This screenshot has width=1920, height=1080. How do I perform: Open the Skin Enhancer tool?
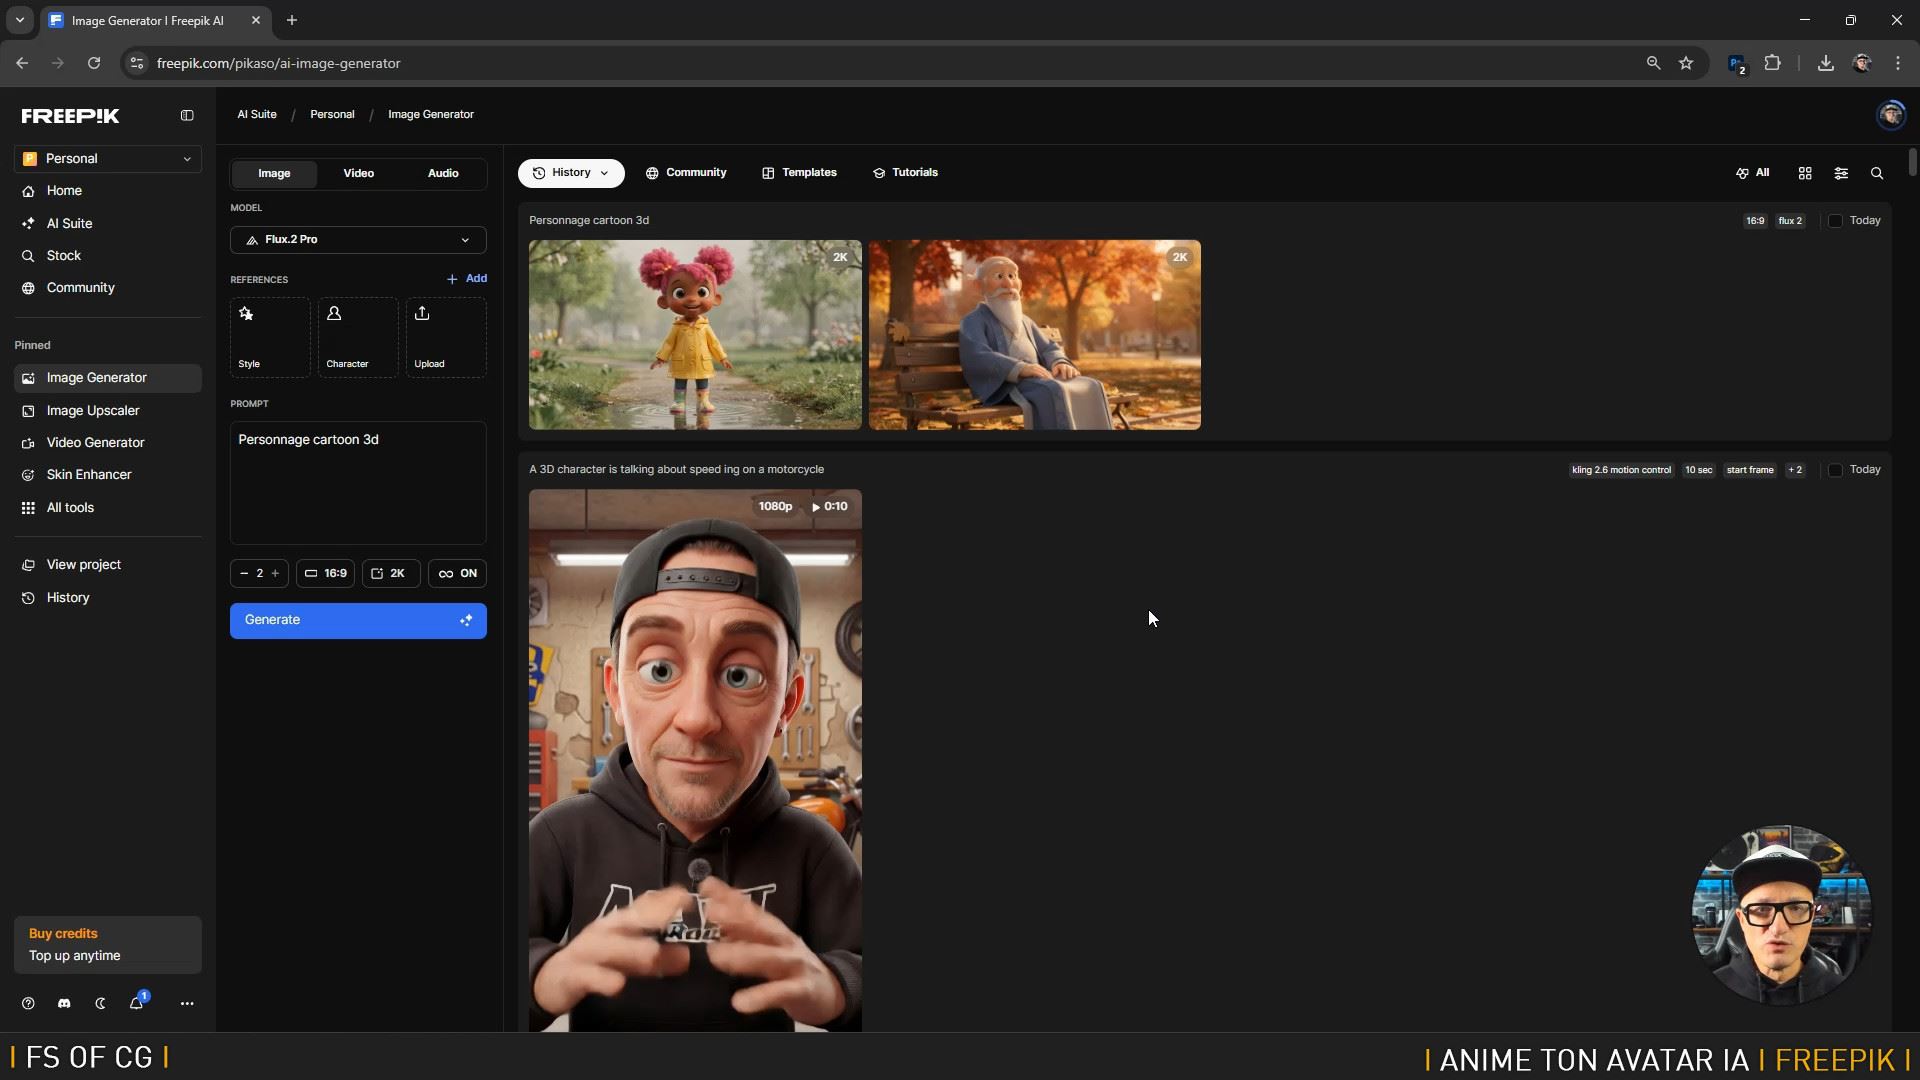pyautogui.click(x=88, y=474)
